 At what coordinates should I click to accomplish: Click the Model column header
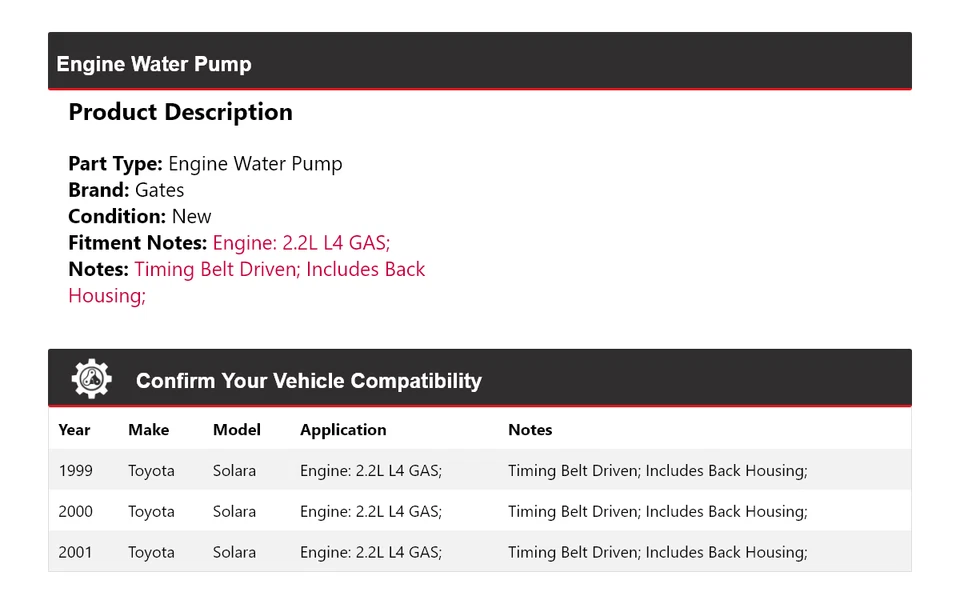point(236,430)
